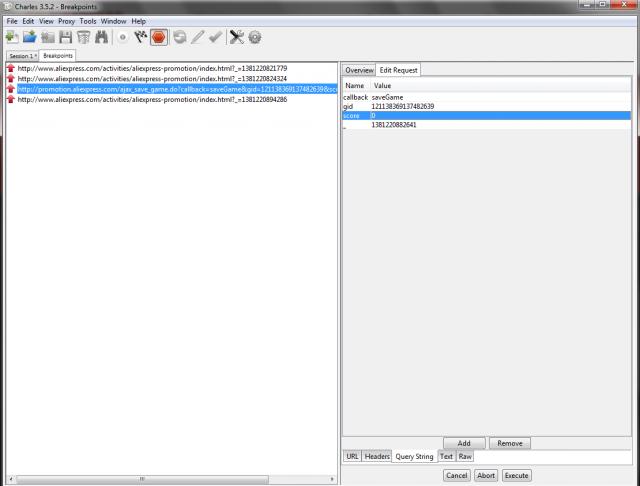
Task: Click red arrow icon beside ajax_save_game request
Action: (11, 89)
